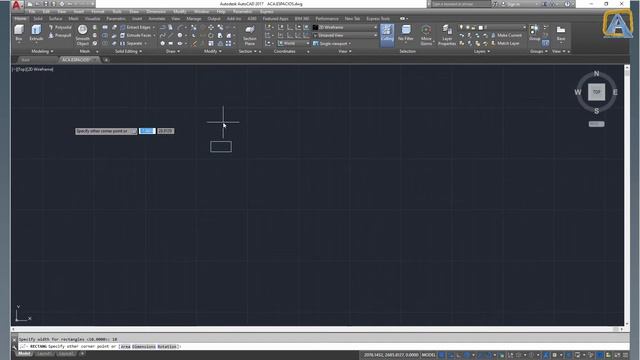Expand the Modify panel
Screen dimensions: 640x360
coord(213,51)
